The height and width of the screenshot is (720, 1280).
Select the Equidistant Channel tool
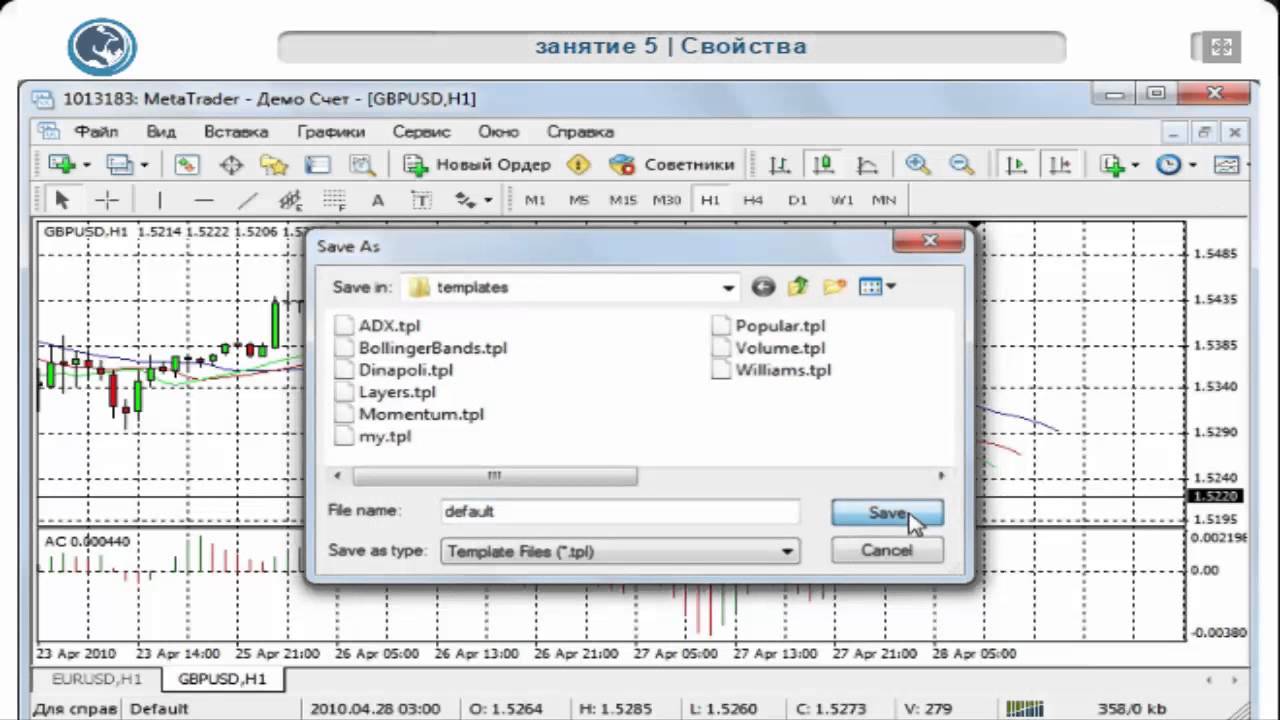291,200
